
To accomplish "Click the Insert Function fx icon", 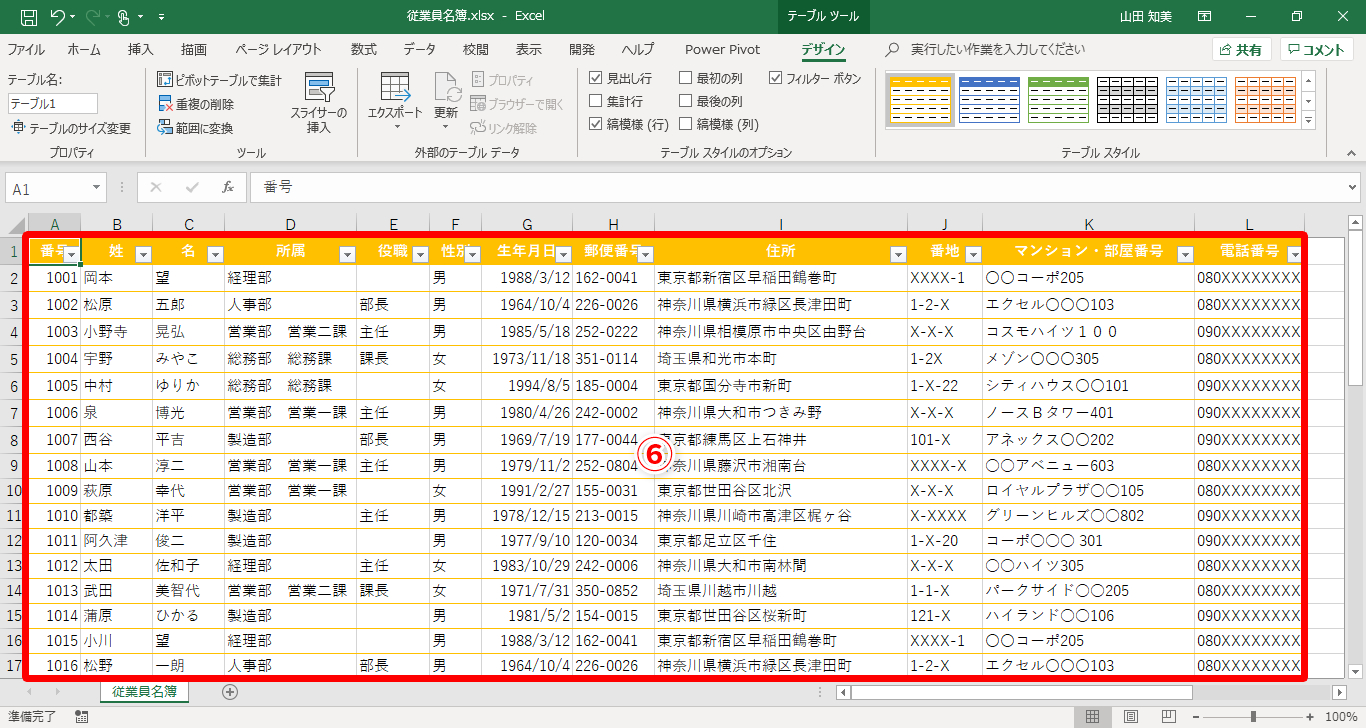I will point(228,187).
